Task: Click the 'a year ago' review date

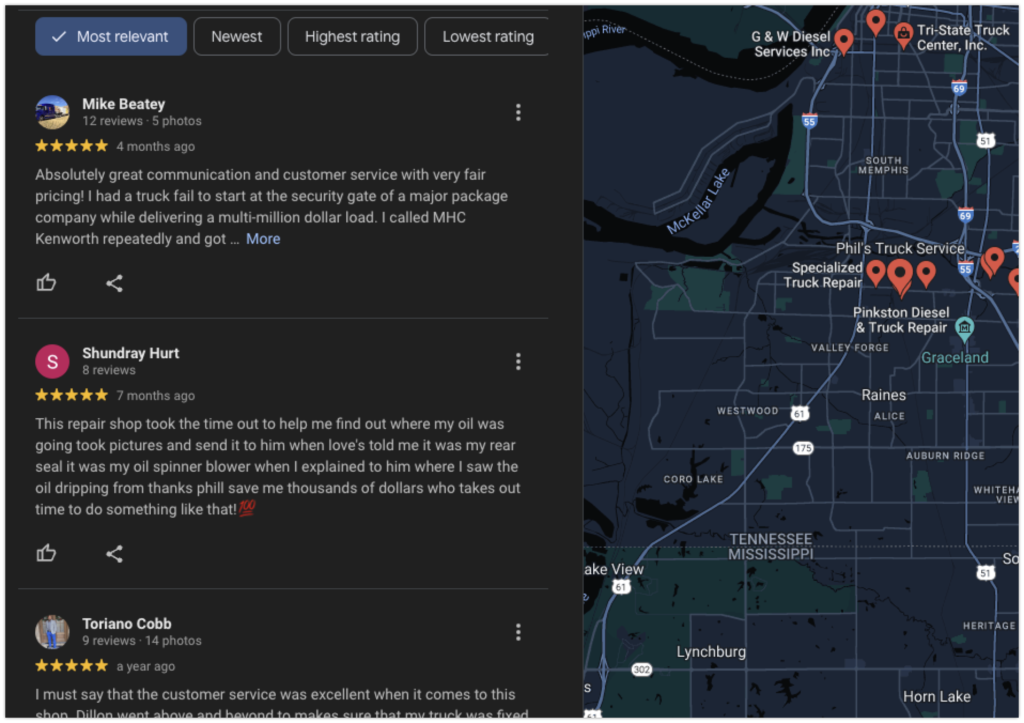Action: (146, 666)
